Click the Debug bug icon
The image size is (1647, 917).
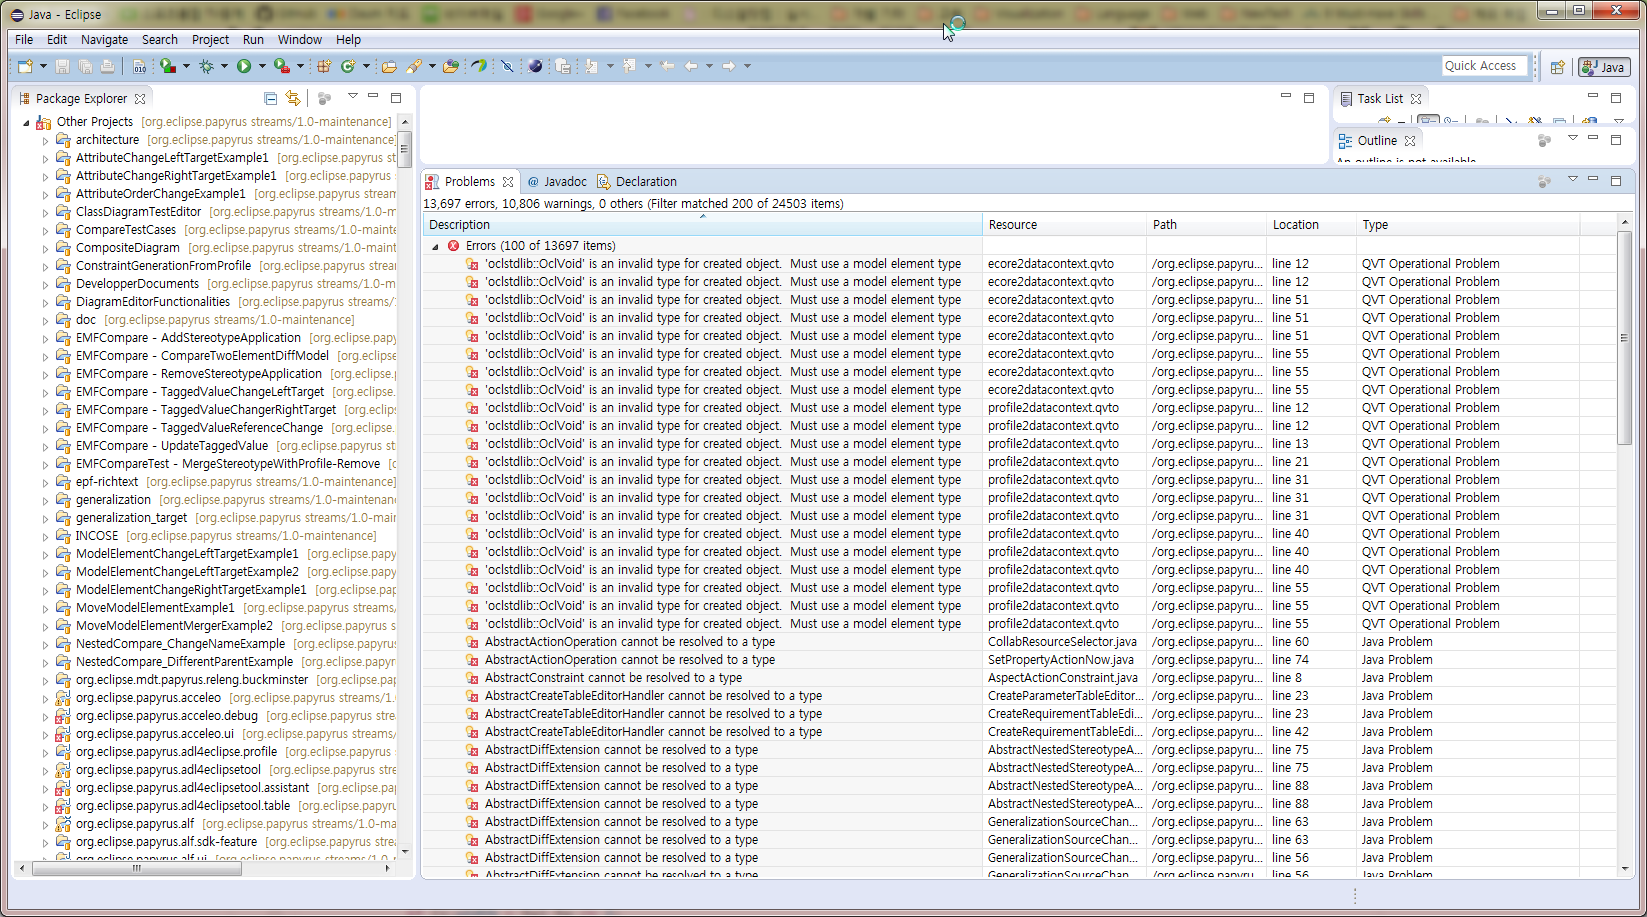tap(206, 66)
